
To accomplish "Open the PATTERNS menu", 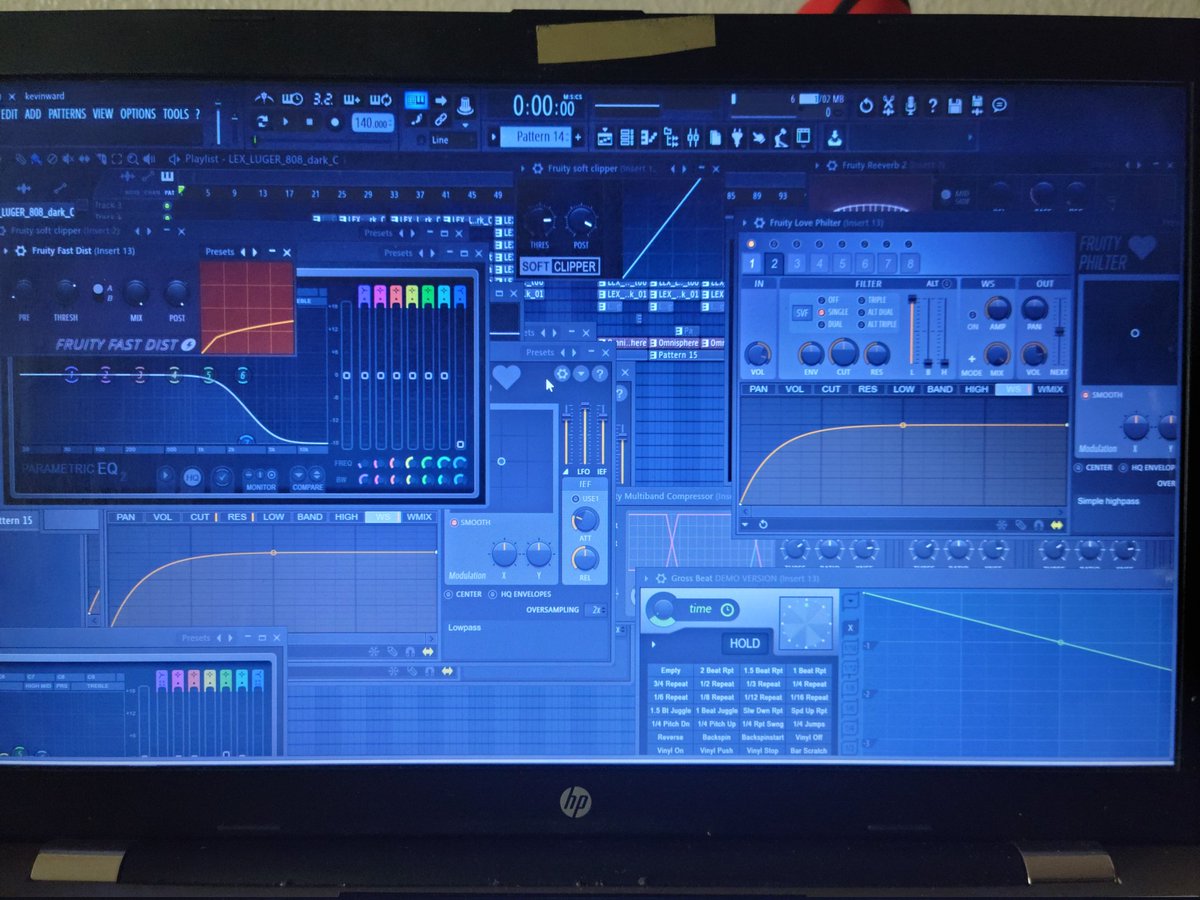I will click(x=67, y=114).
